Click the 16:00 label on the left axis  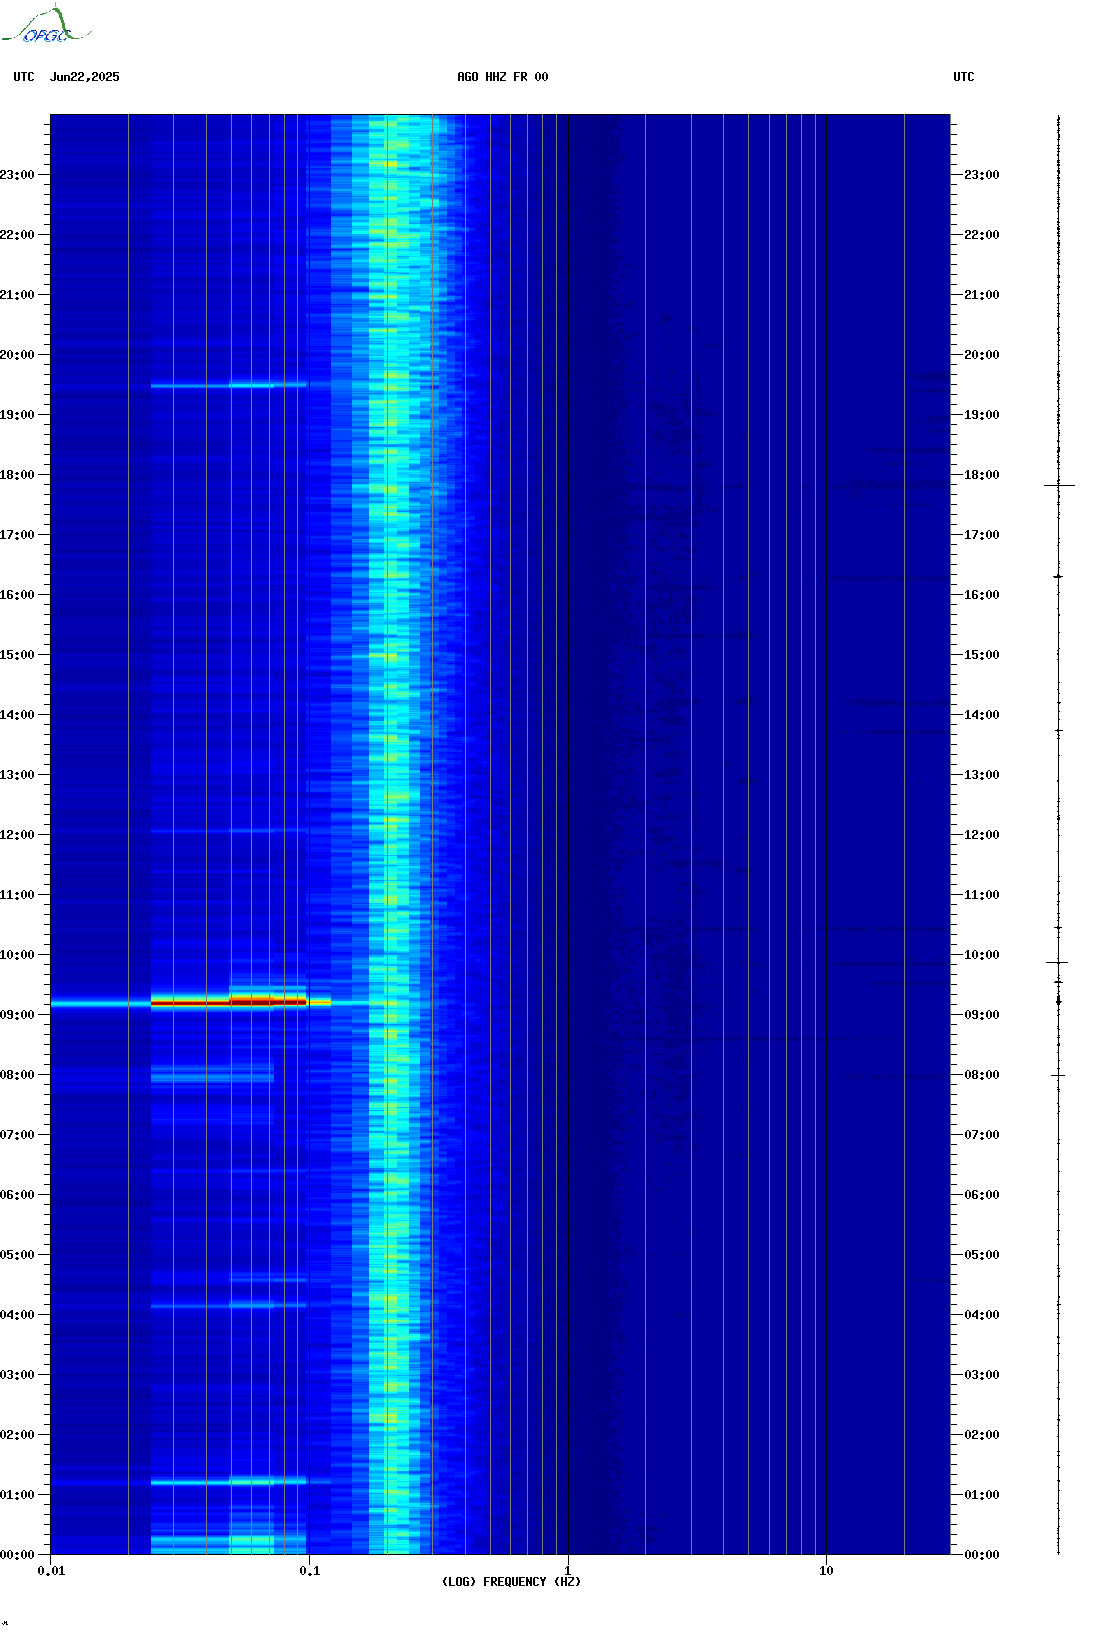click(x=17, y=595)
